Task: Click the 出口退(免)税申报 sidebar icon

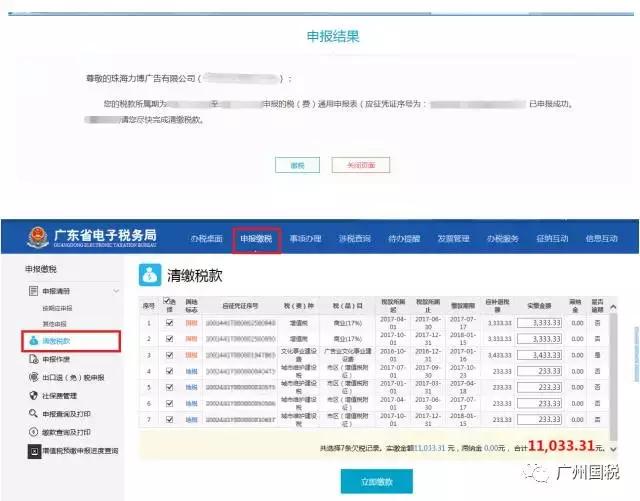Action: click(x=33, y=377)
